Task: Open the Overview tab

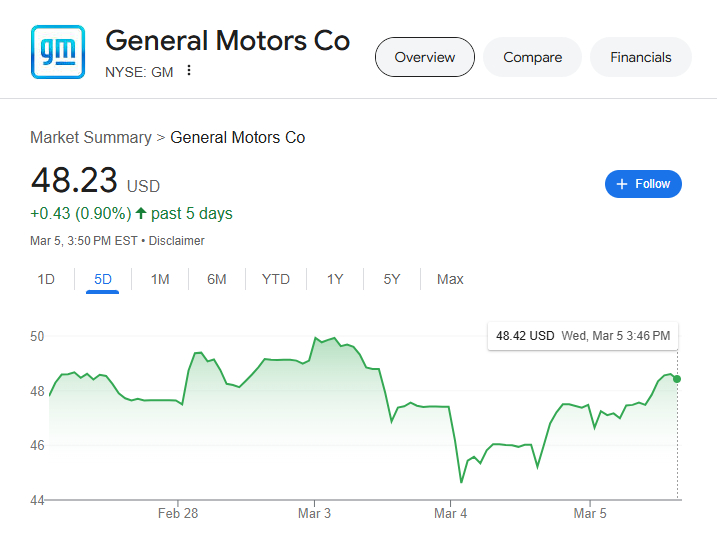Action: tap(424, 57)
